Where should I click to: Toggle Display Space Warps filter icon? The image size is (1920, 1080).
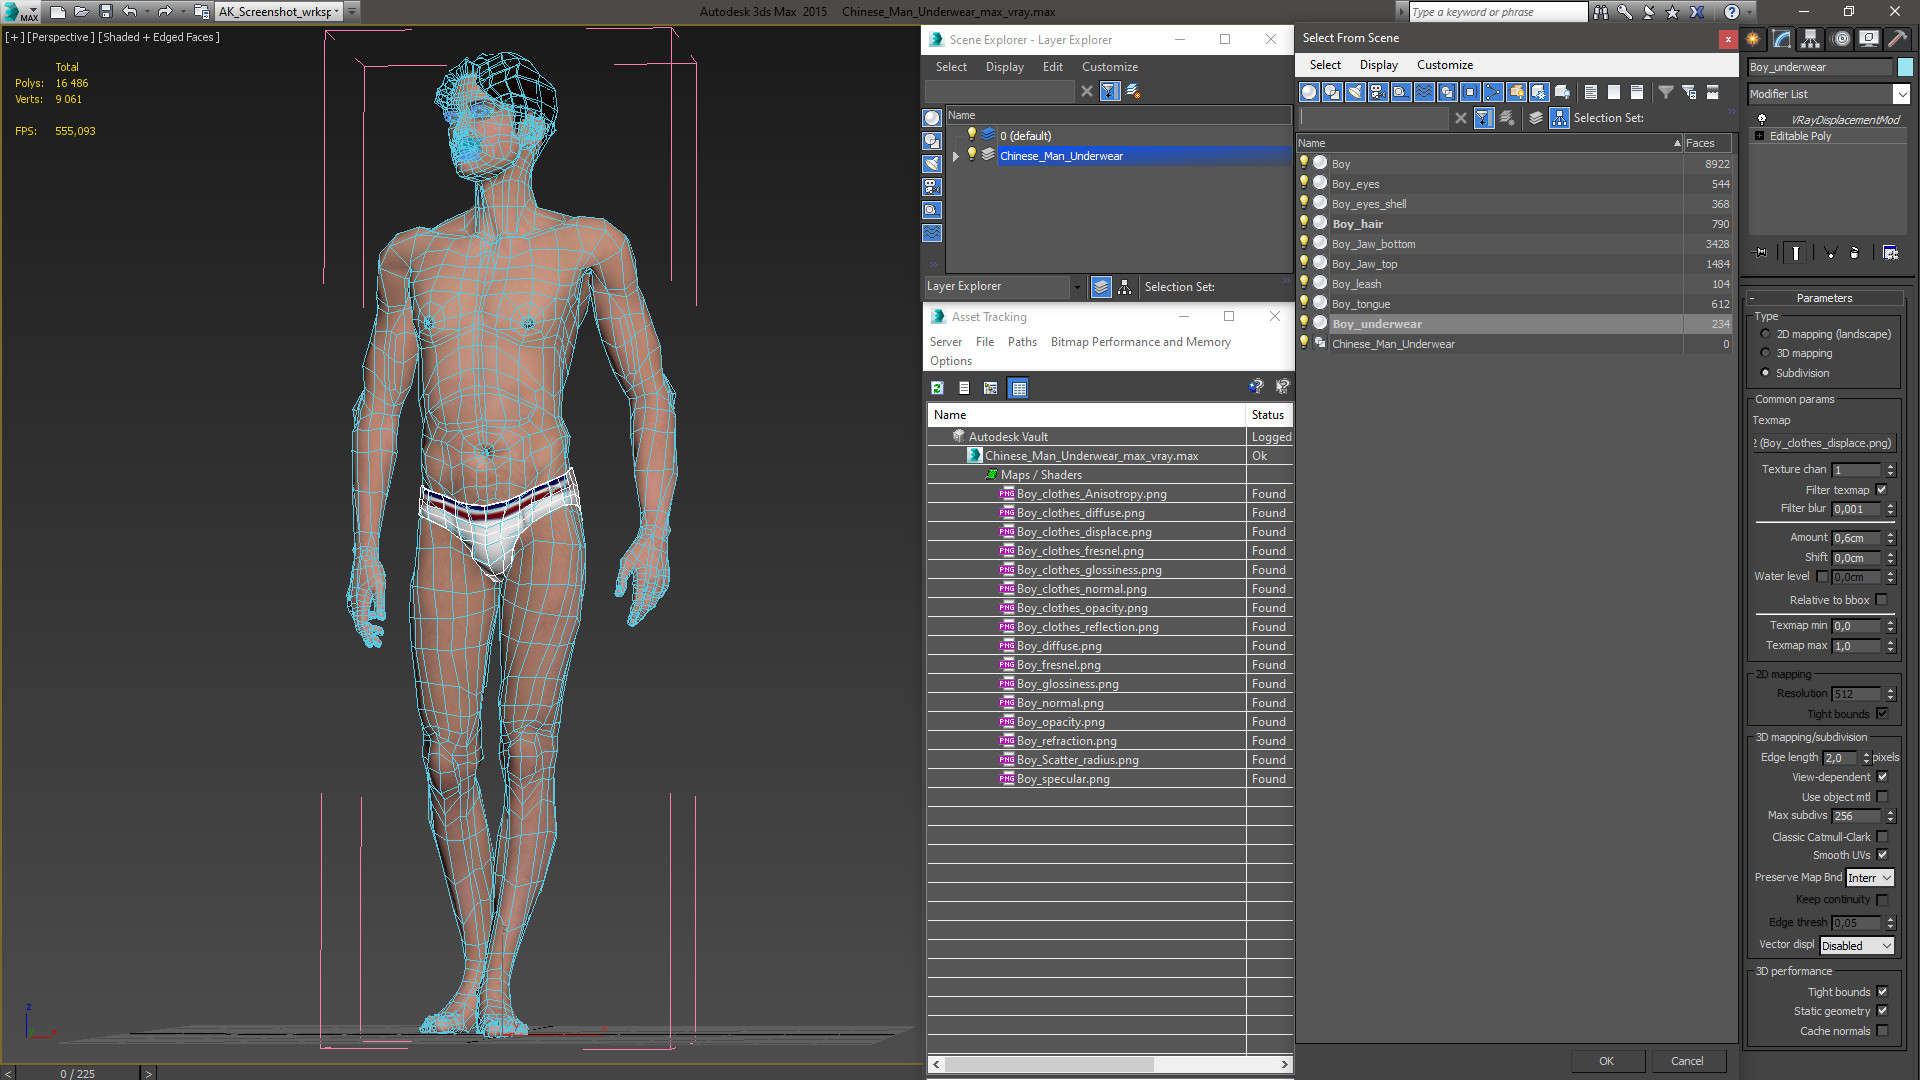(1424, 92)
